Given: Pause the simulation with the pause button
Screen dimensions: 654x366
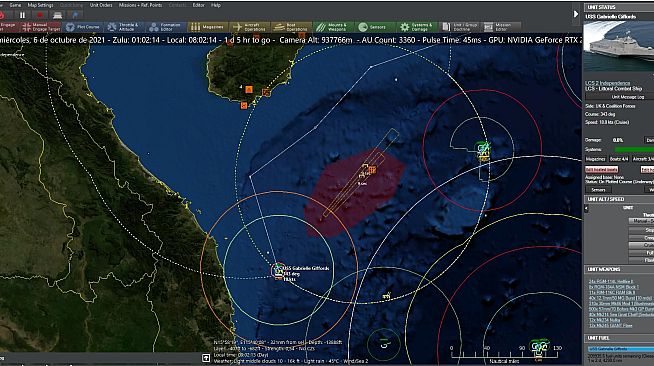Looking at the screenshot, I should [x=23, y=15].
